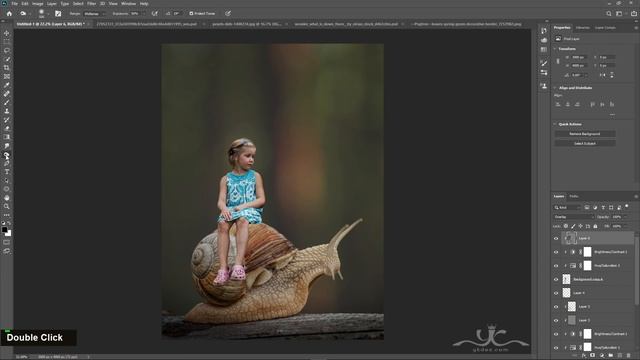Click the foreground color swatch
Viewport: 640px width, 360px height.
point(4,230)
